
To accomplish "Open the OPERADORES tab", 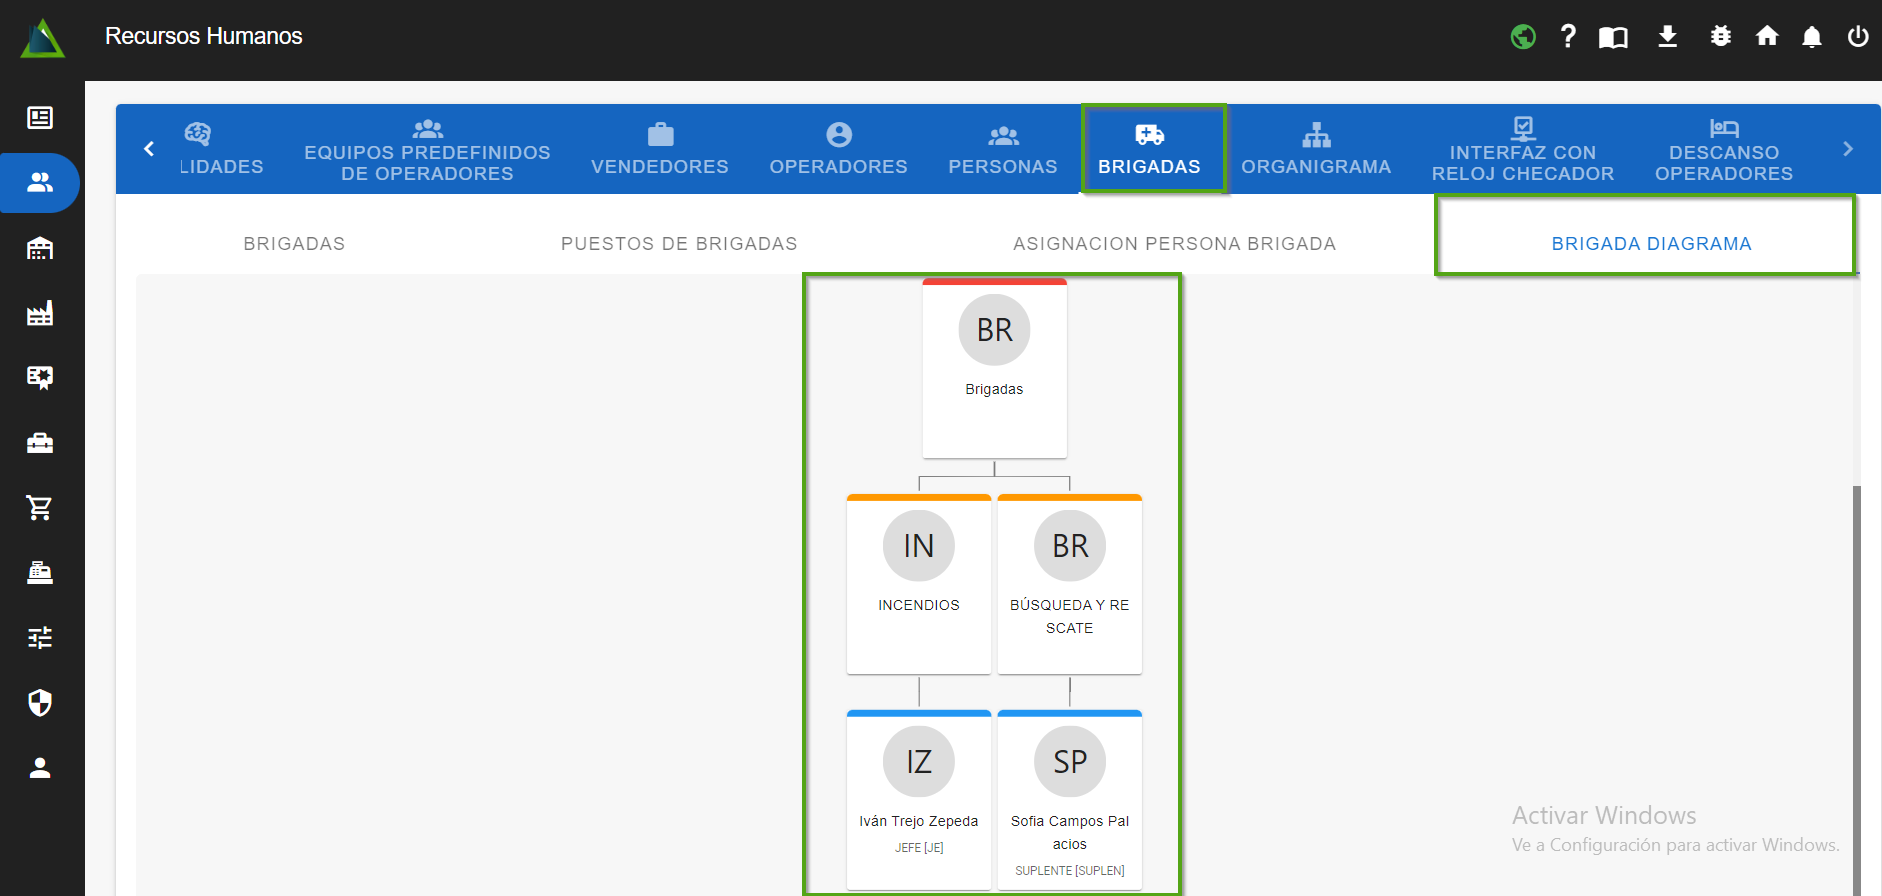I will [838, 150].
